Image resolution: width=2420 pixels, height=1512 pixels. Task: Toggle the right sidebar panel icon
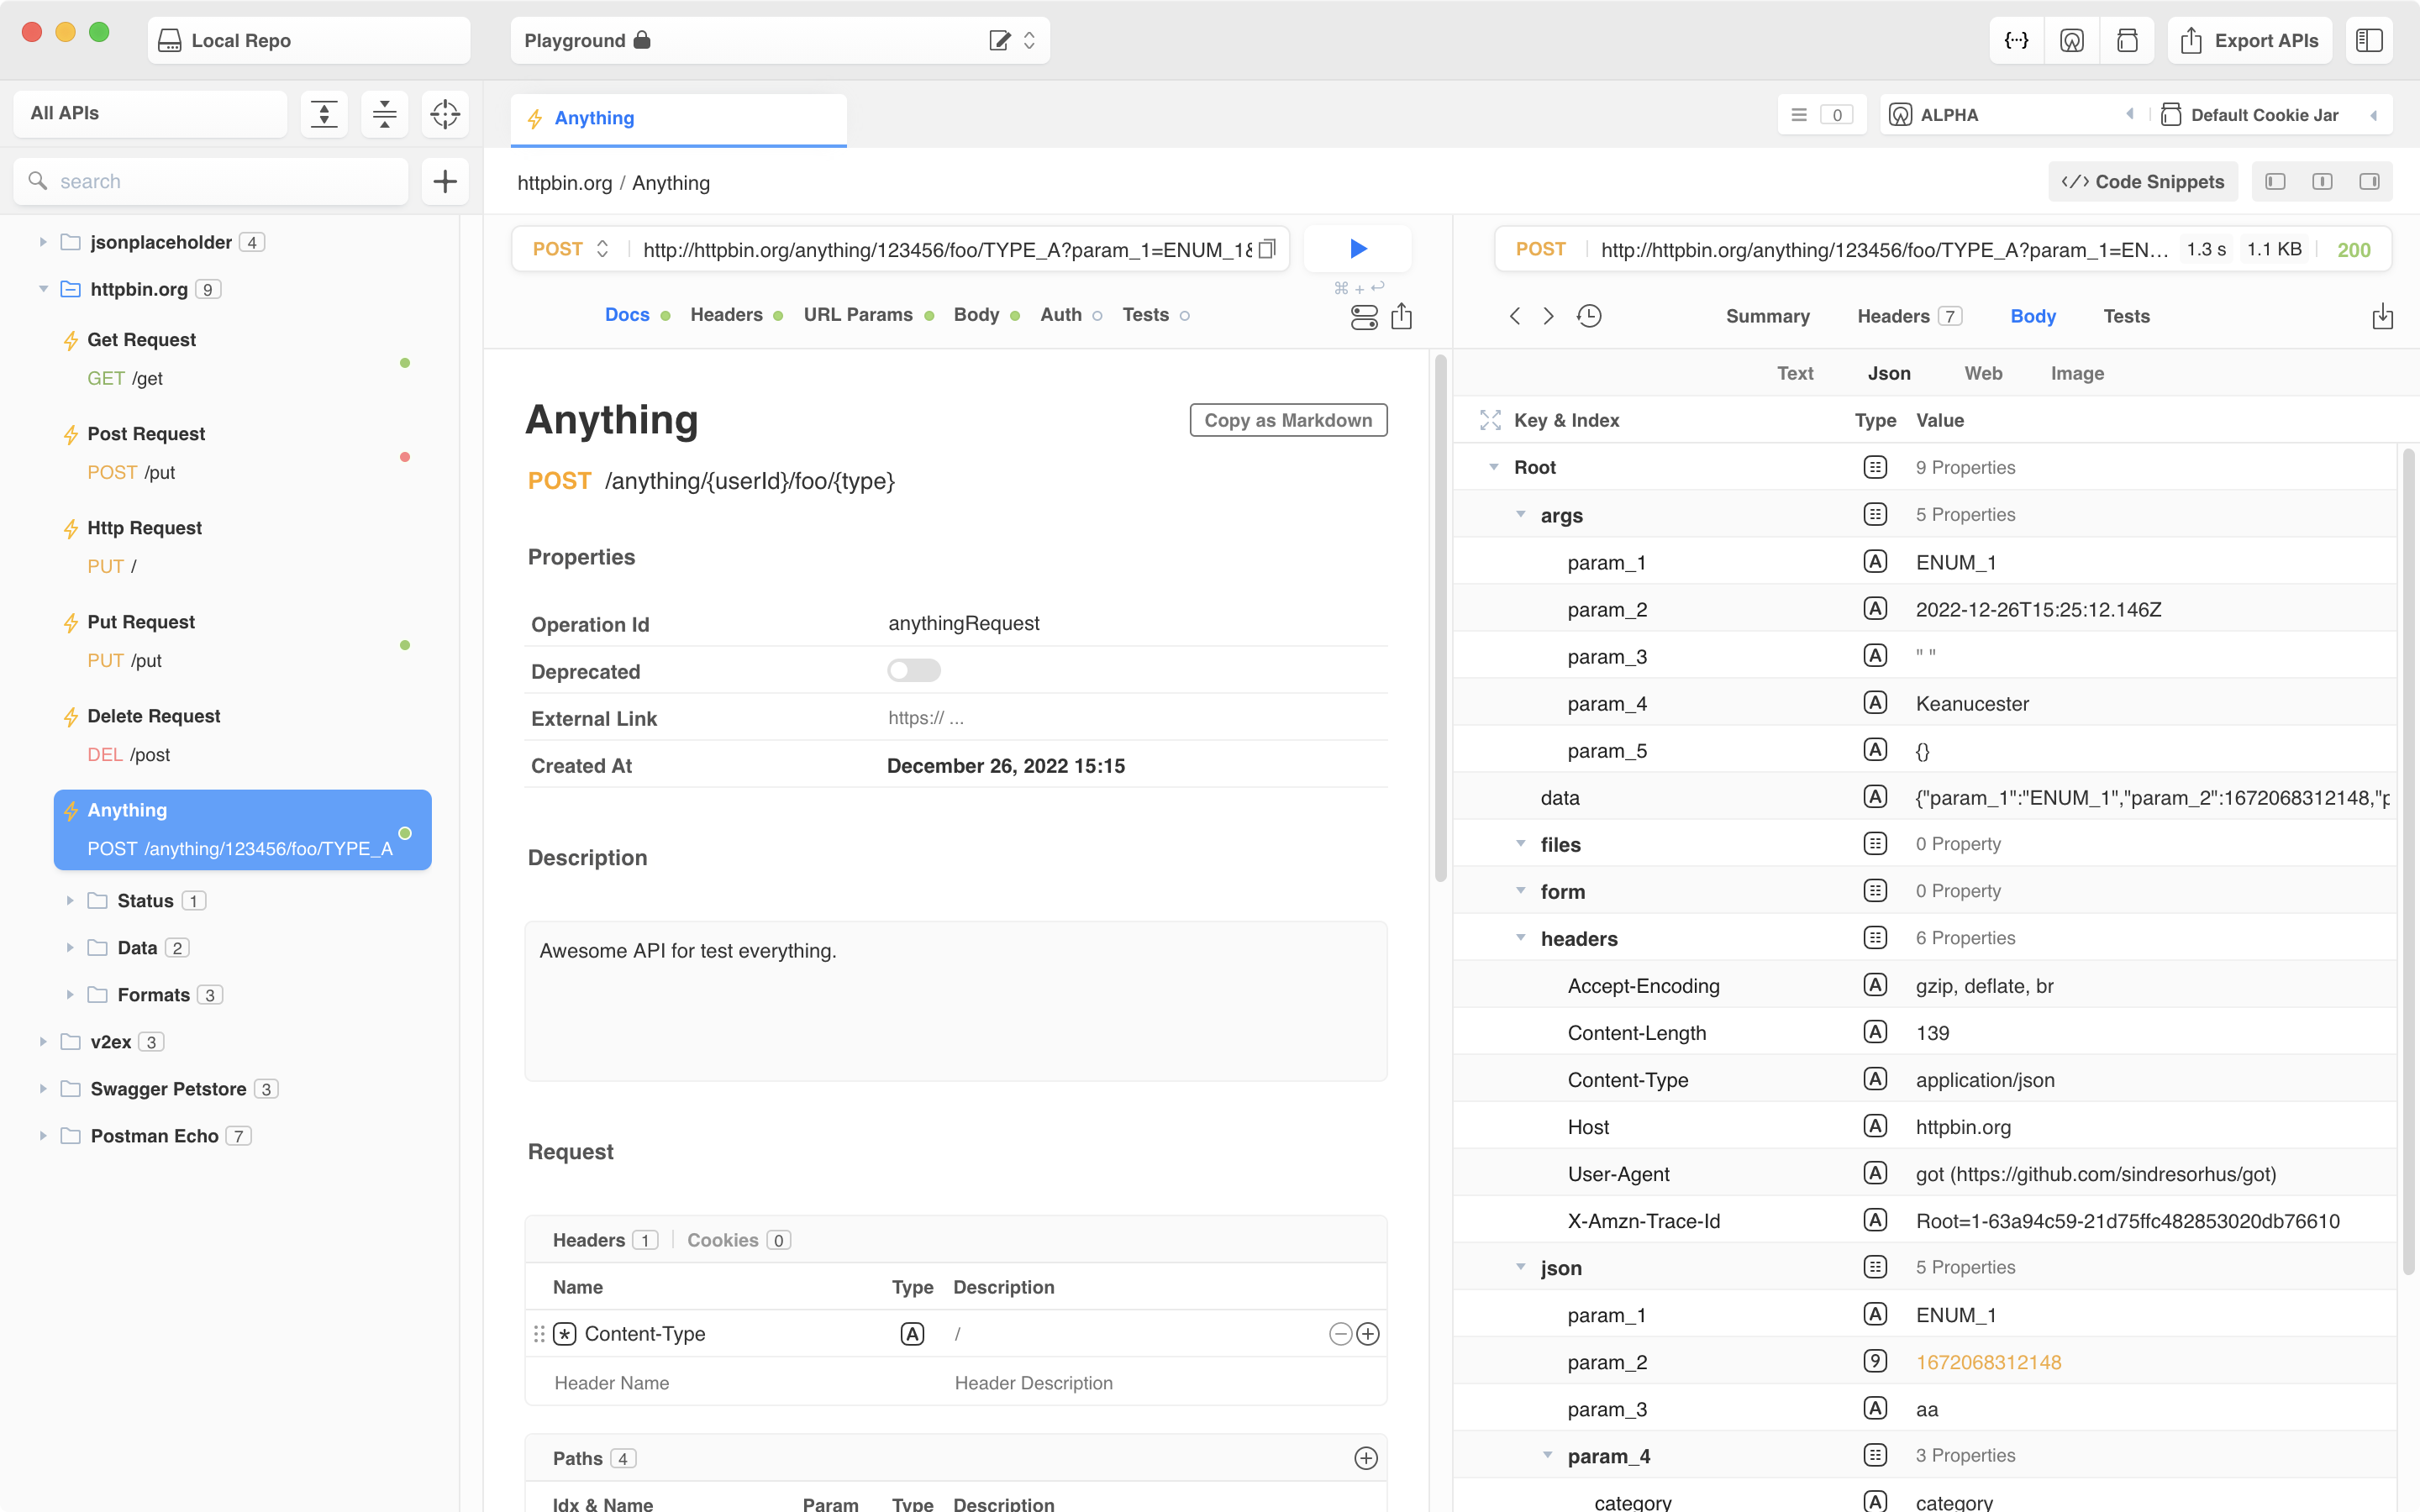point(2369,40)
